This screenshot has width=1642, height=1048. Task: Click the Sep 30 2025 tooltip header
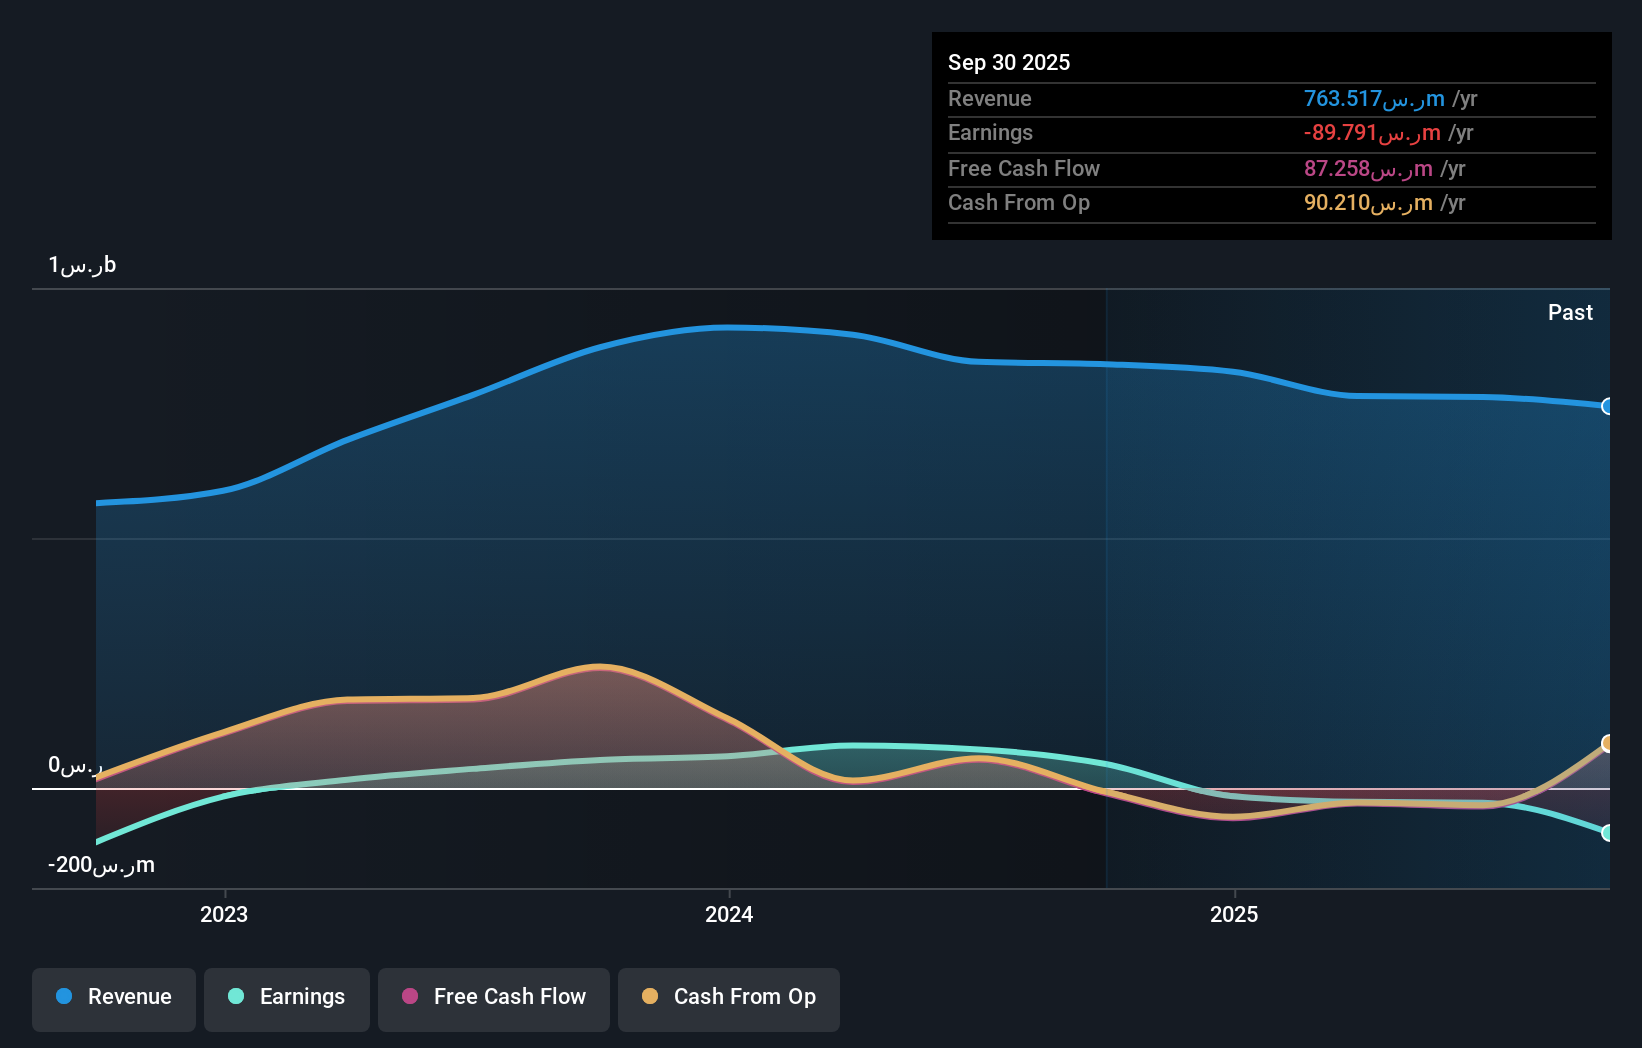(x=1009, y=62)
